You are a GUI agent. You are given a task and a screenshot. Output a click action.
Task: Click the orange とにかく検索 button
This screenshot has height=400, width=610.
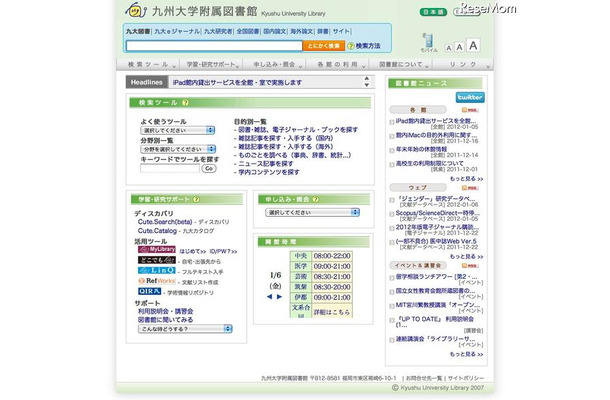pos(324,46)
